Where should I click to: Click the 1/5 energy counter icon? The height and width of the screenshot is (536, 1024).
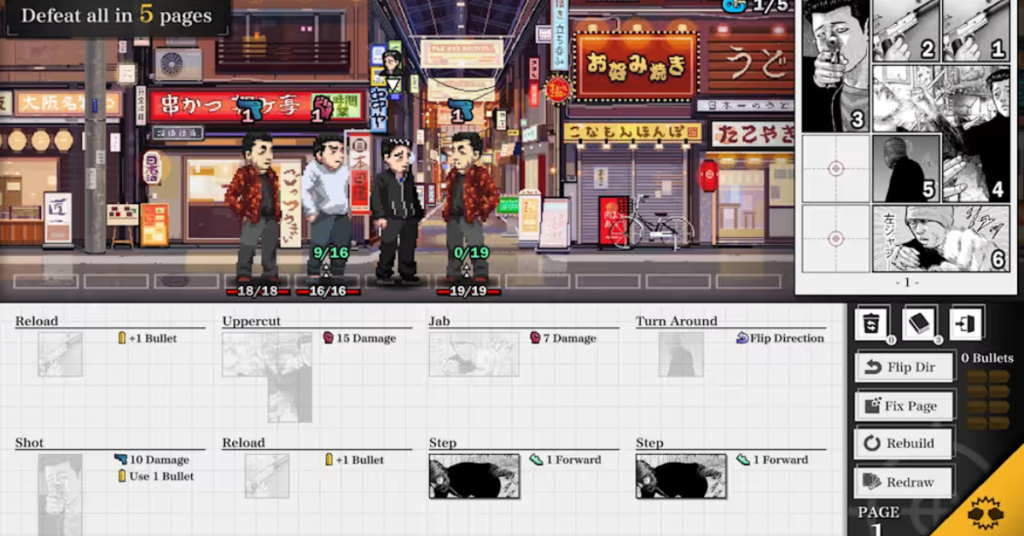click(736, 6)
